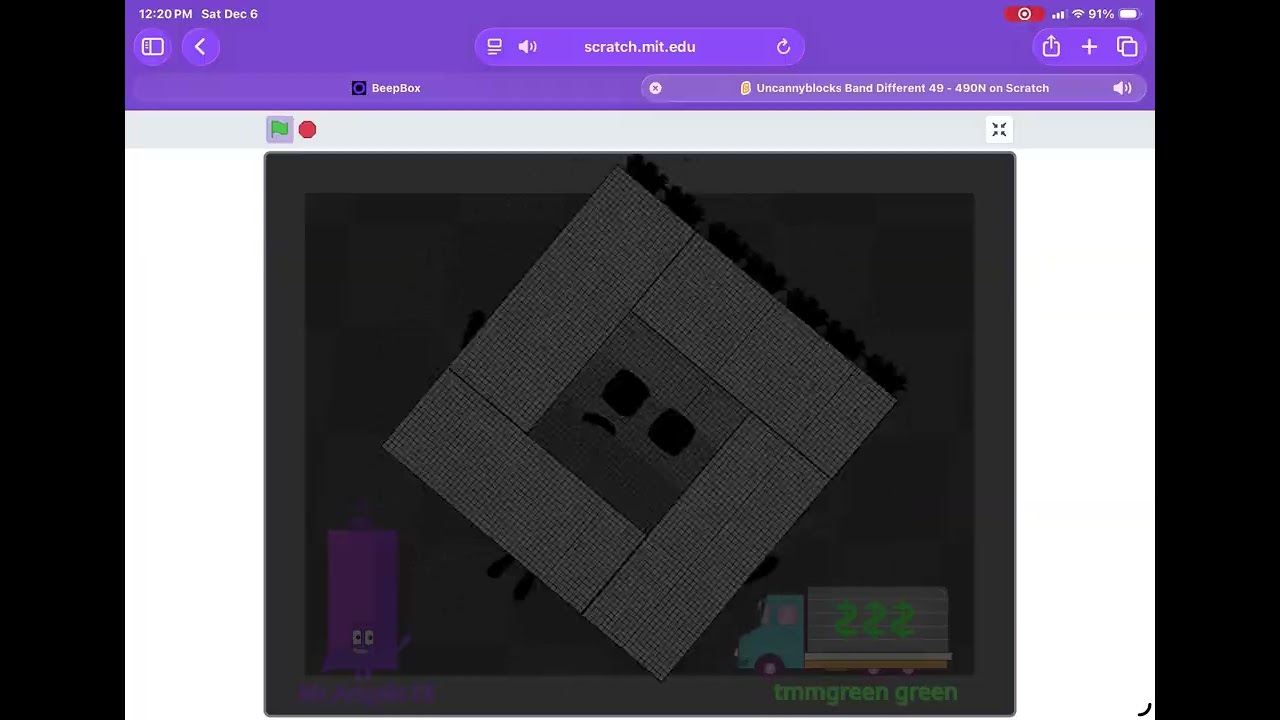Click the 'tmmgreen green' label
The width and height of the screenshot is (1280, 720).
point(866,692)
